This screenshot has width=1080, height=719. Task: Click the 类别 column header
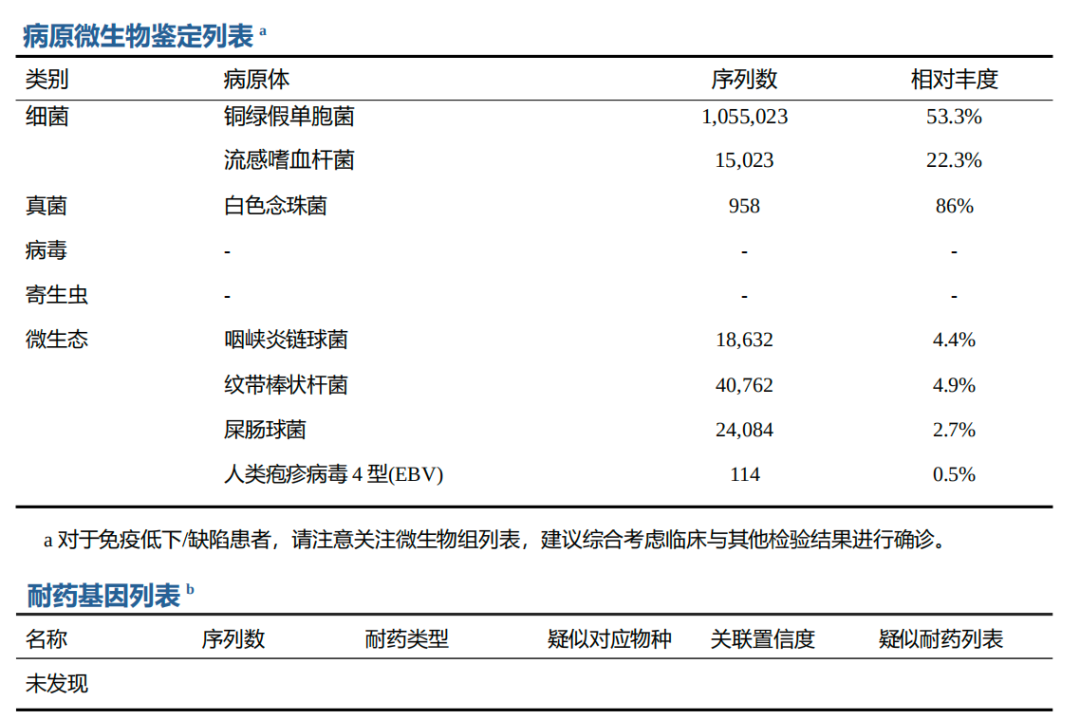point(47,79)
